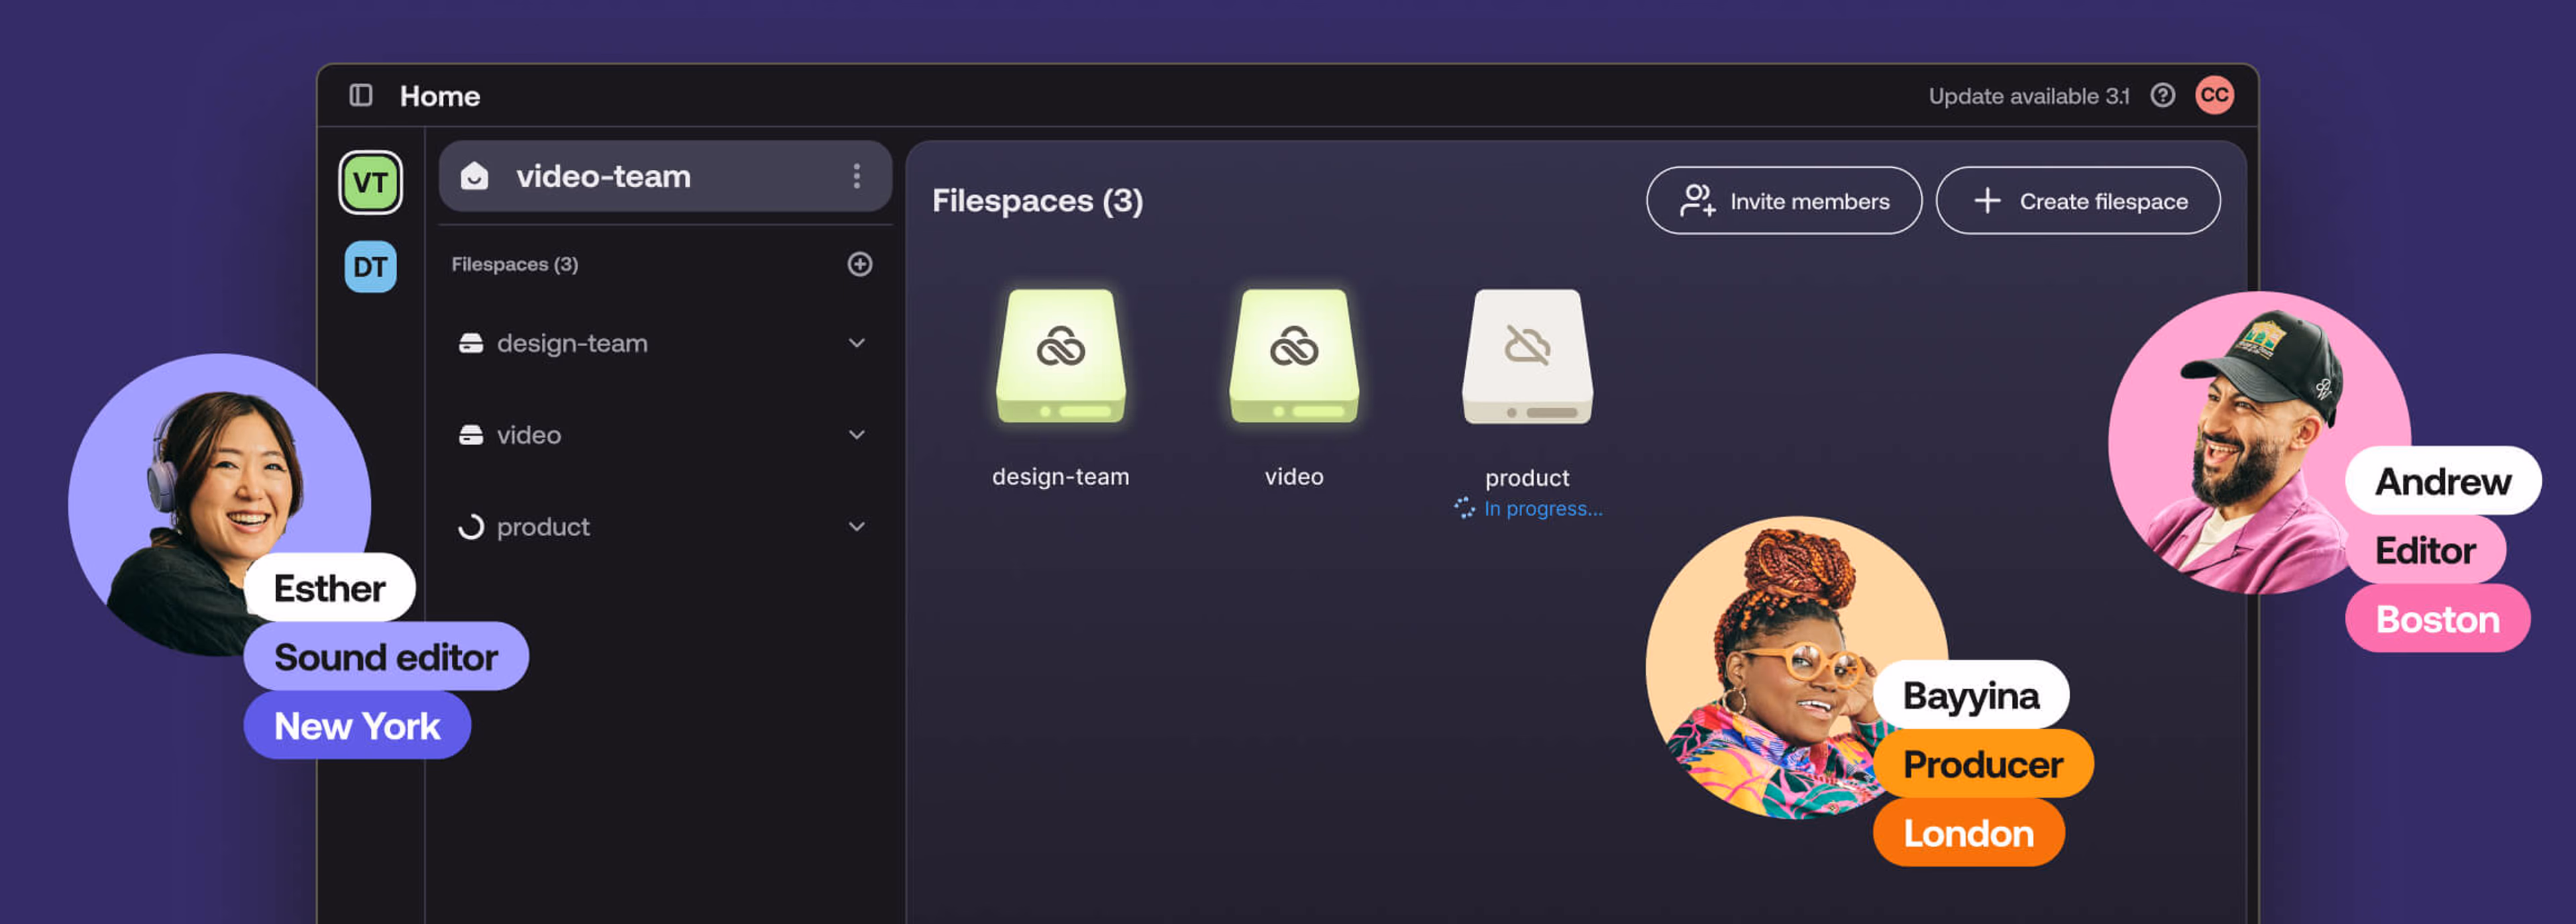Select the VT workspace icon in the sidebar
The height and width of the screenshot is (924, 2576).
click(x=370, y=182)
